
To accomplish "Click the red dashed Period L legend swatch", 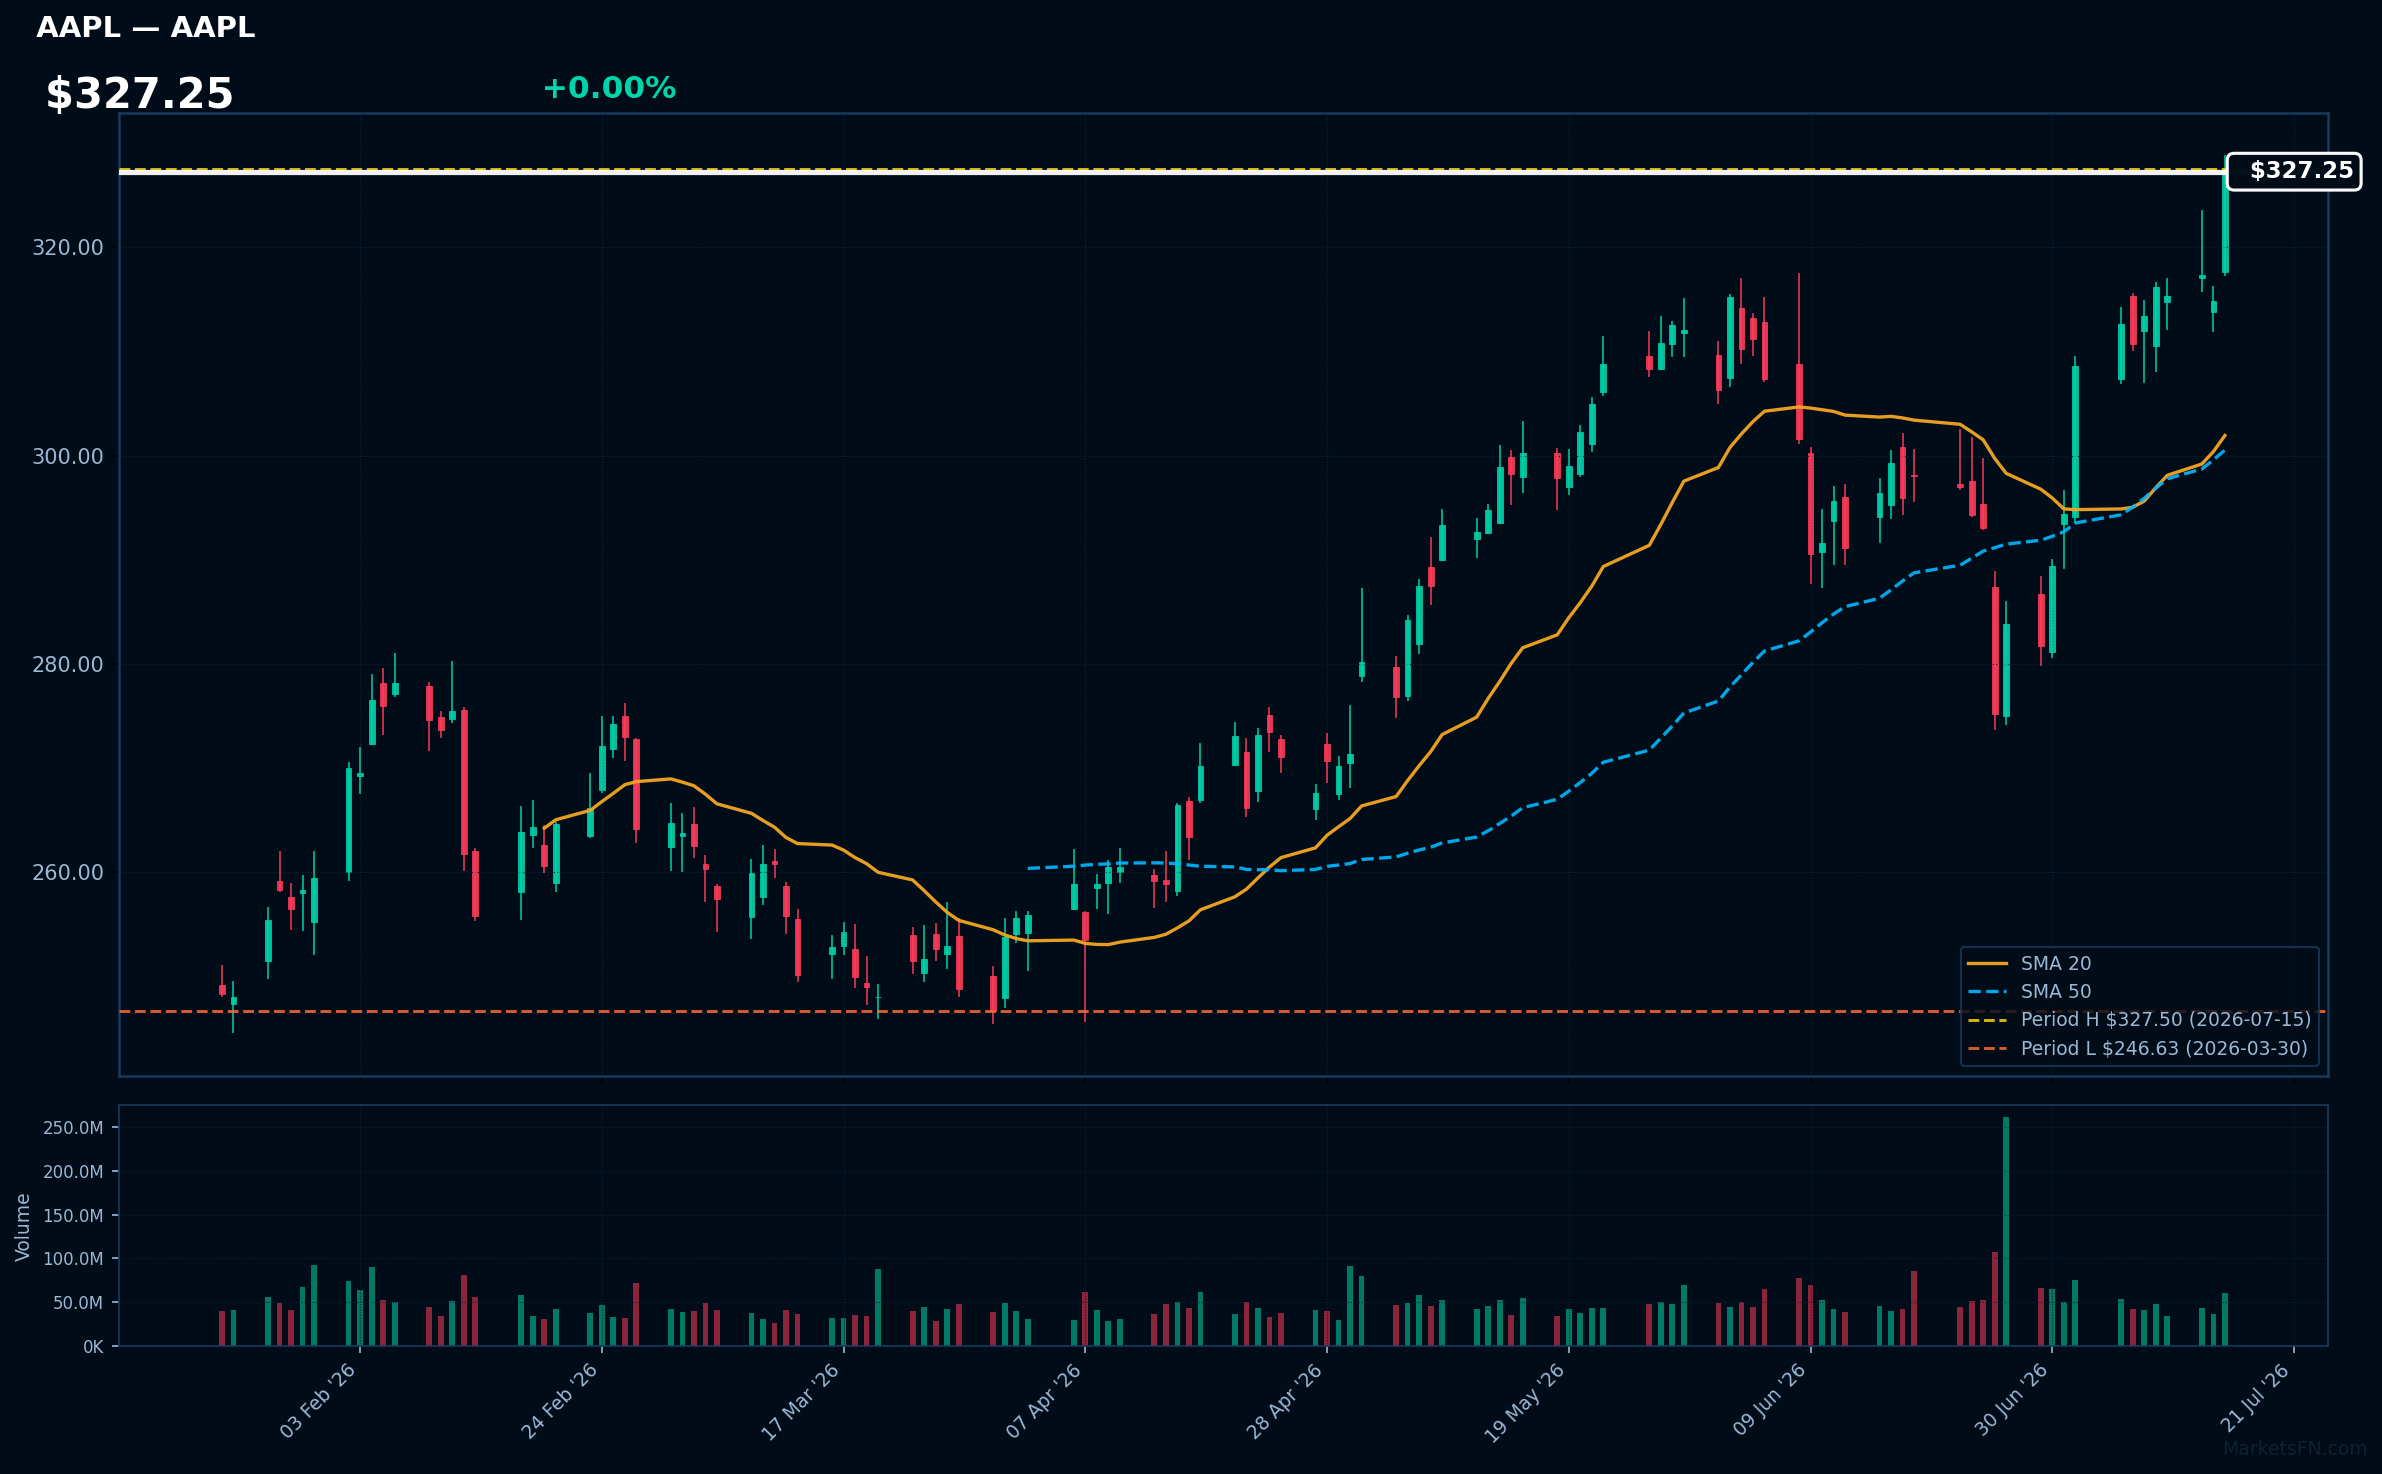I will coord(1987,1049).
